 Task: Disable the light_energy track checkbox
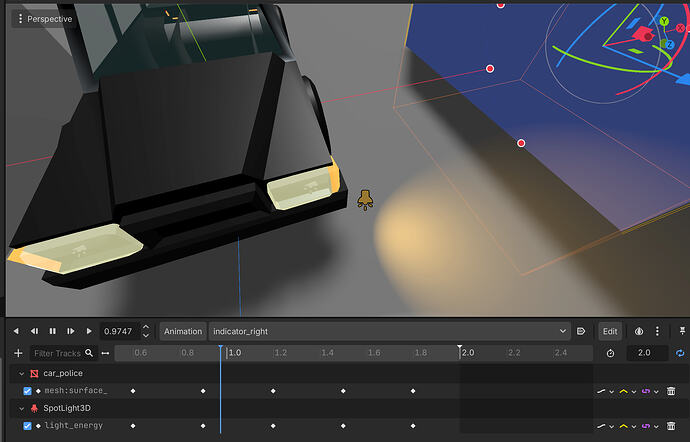(27, 426)
